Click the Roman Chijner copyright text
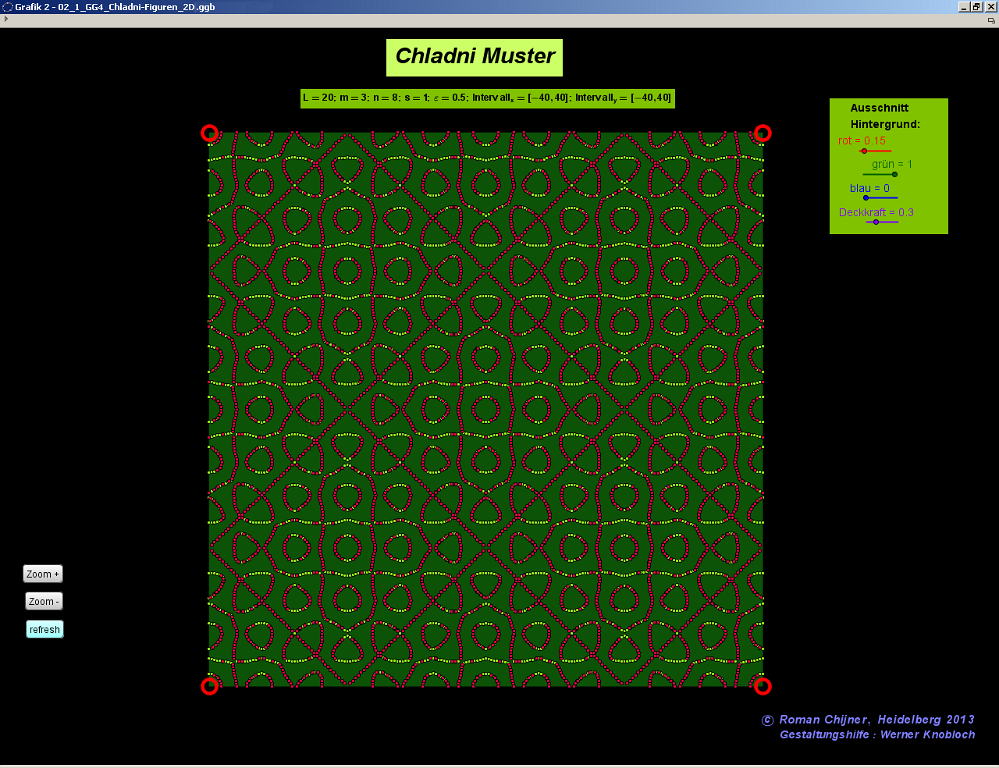This screenshot has width=999, height=768. click(x=868, y=720)
